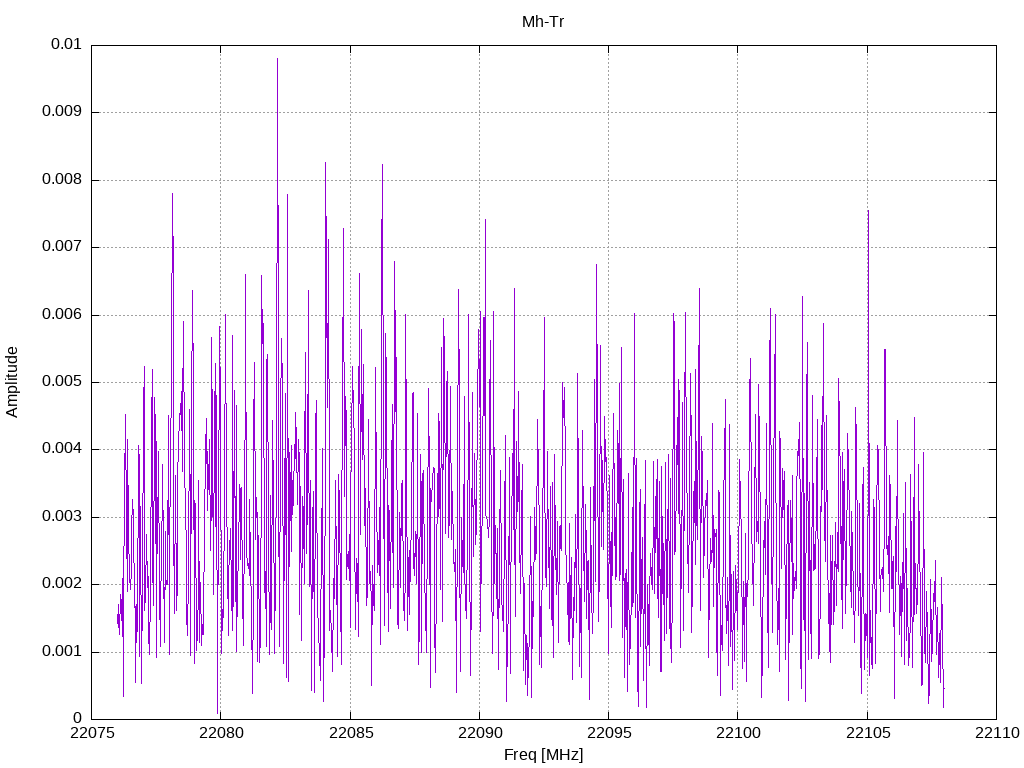Select the y-axis value 0.009
This screenshot has width=1024, height=768.
click(62, 112)
